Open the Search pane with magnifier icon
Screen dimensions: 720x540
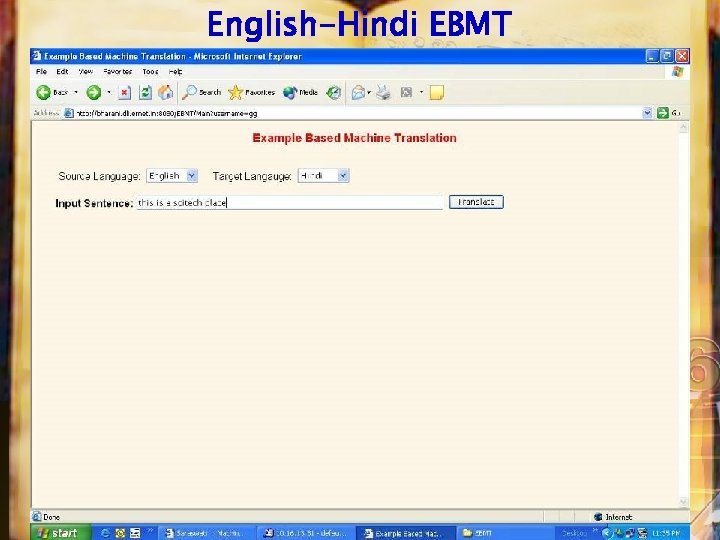click(189, 92)
